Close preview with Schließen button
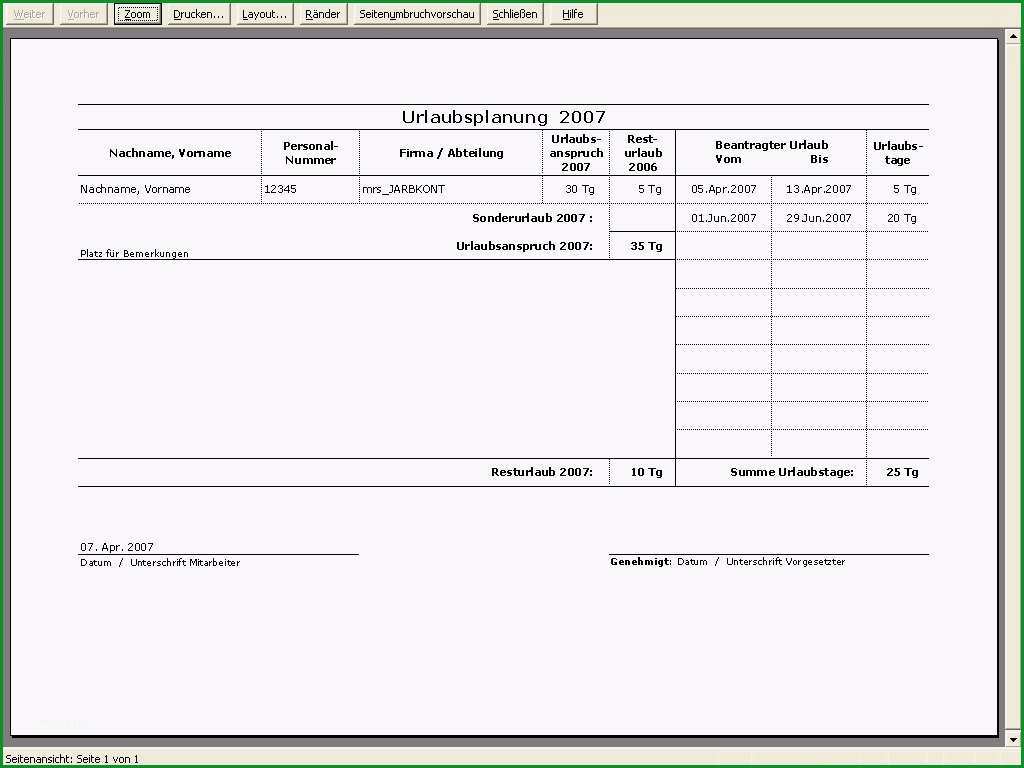The image size is (1024, 768). click(515, 14)
